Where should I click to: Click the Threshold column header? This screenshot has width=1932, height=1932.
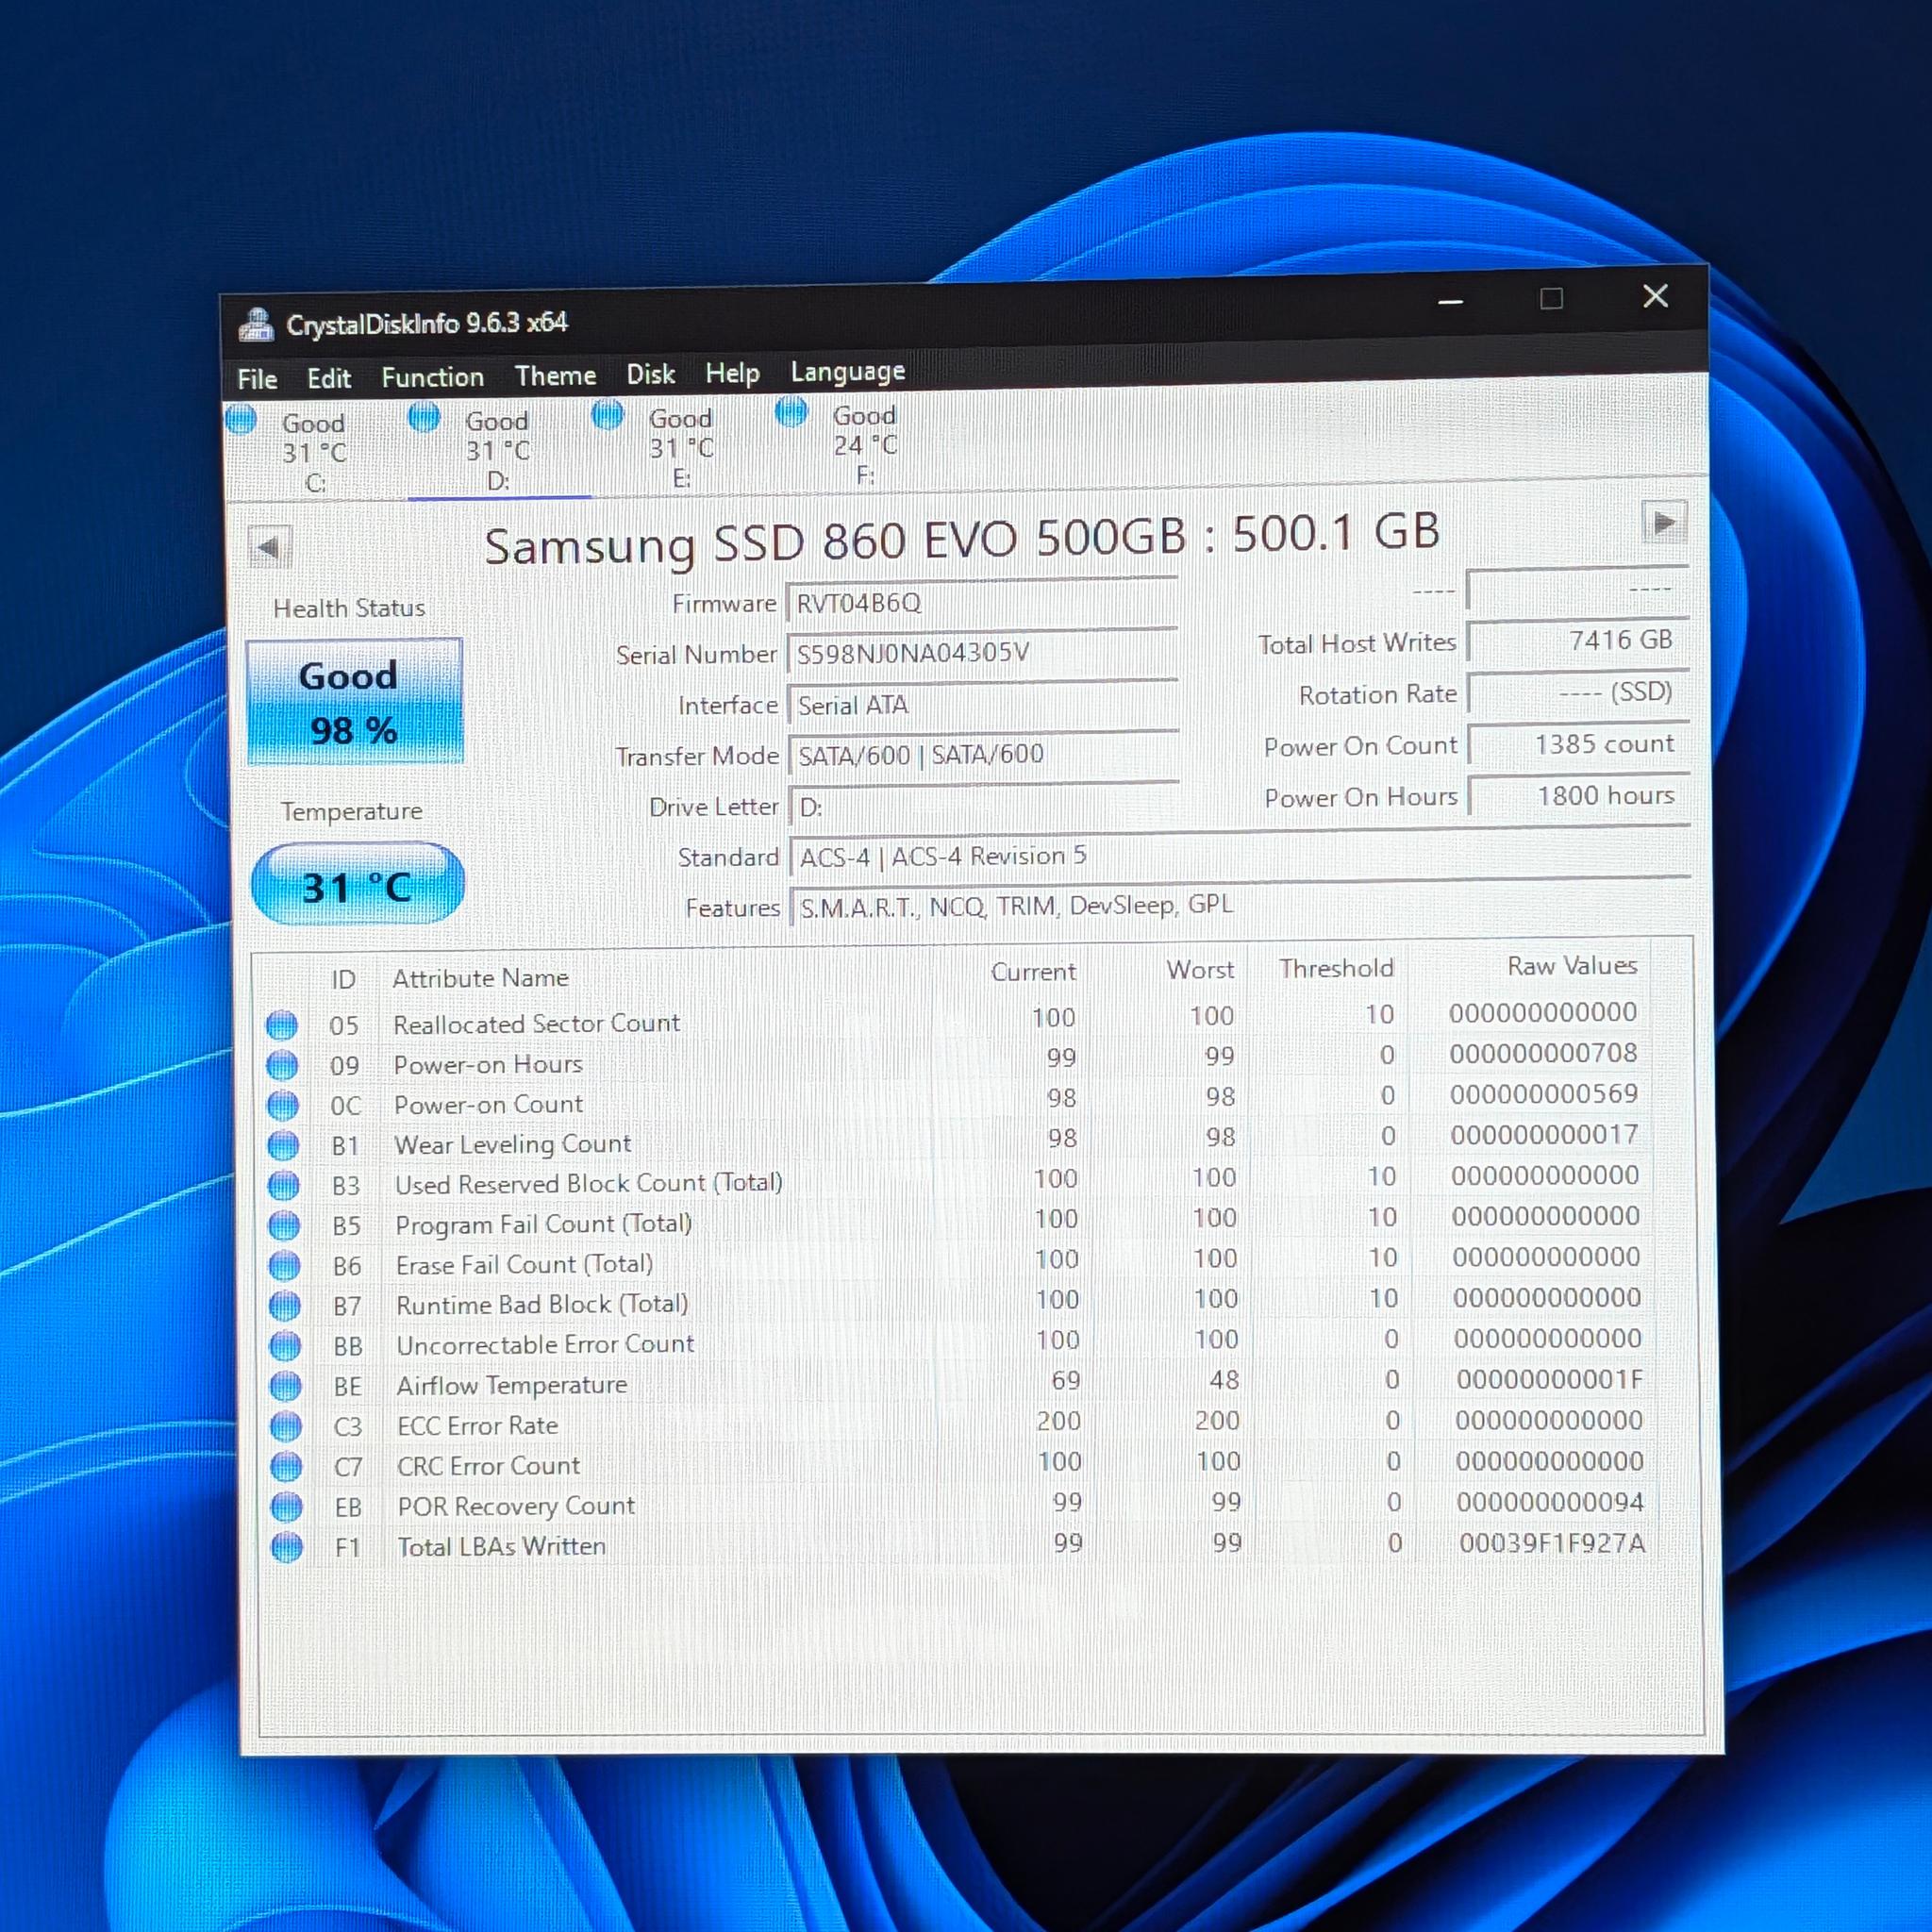coord(1336,969)
